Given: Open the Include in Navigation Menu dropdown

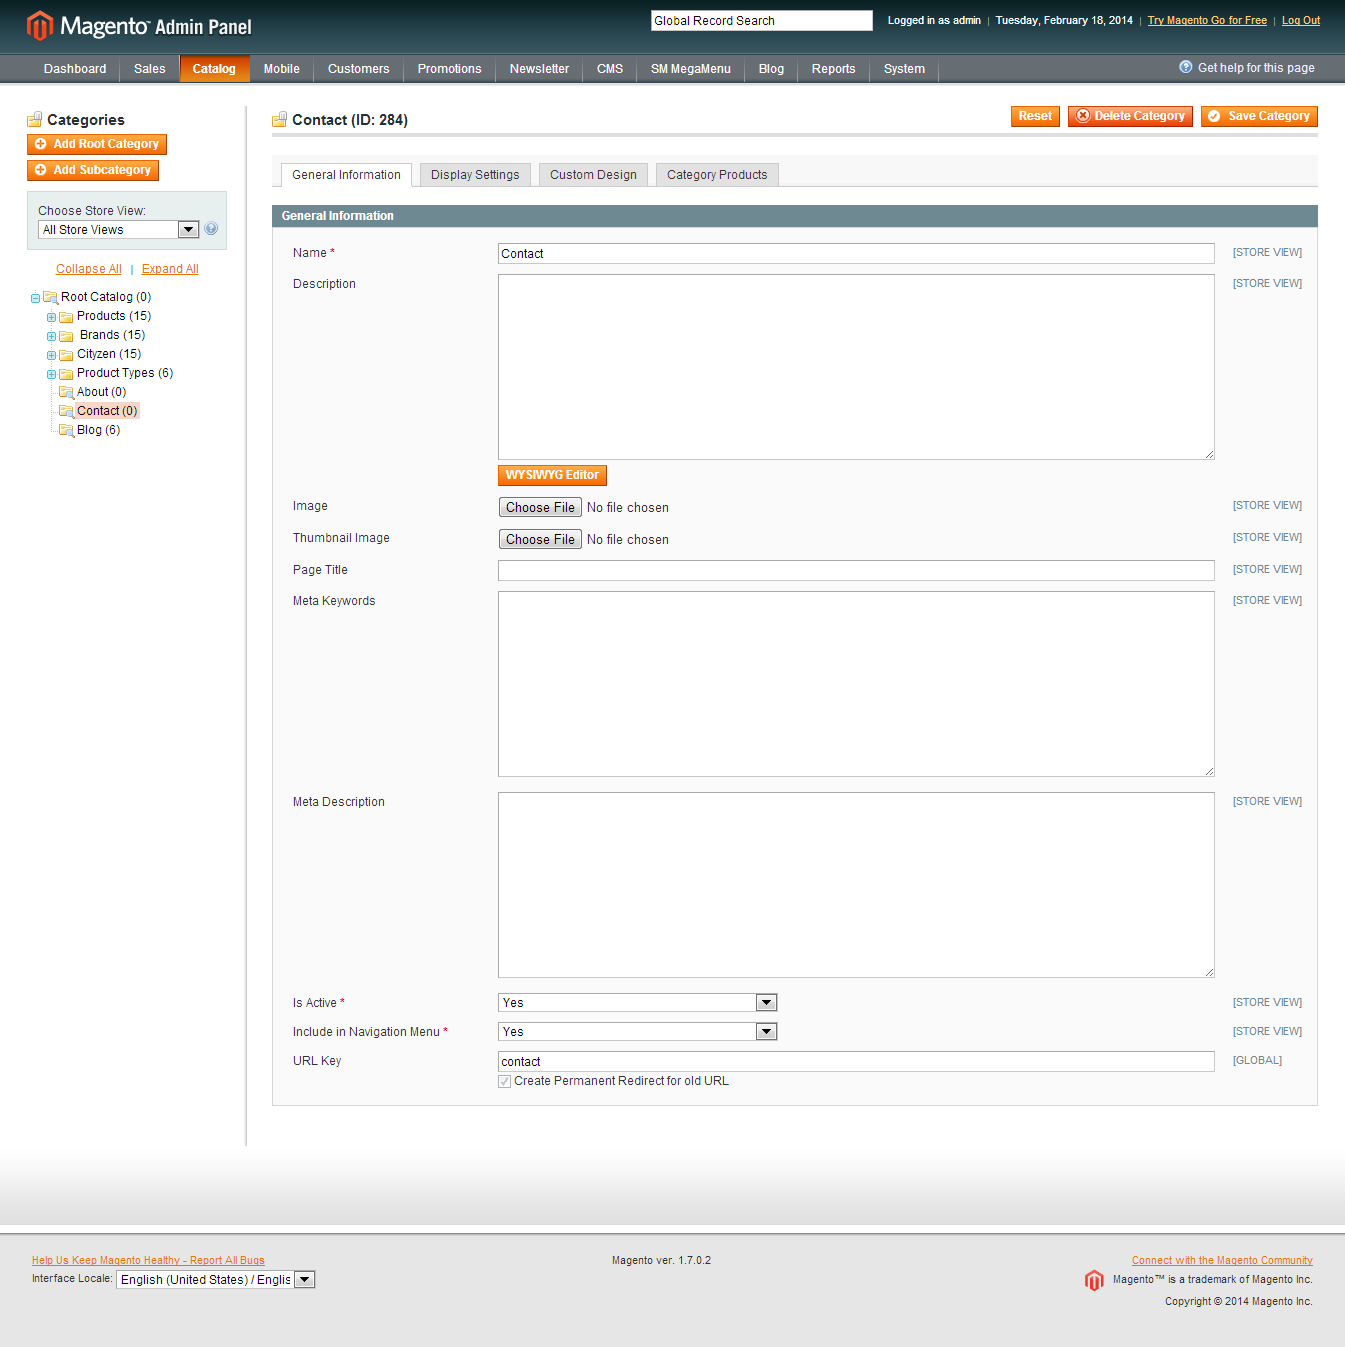Looking at the screenshot, I should click(637, 1032).
